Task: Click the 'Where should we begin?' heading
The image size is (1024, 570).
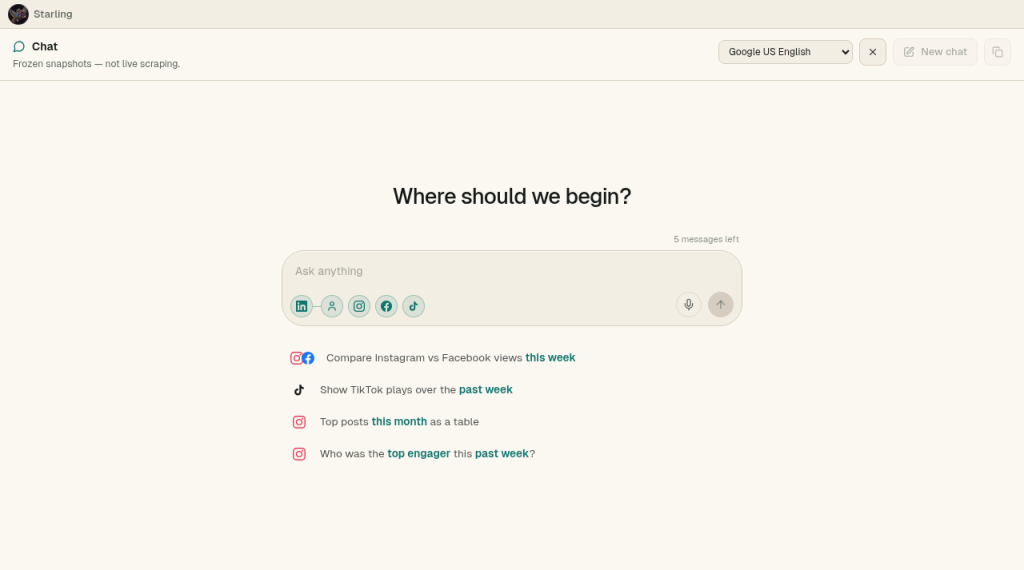Action: pos(512,196)
